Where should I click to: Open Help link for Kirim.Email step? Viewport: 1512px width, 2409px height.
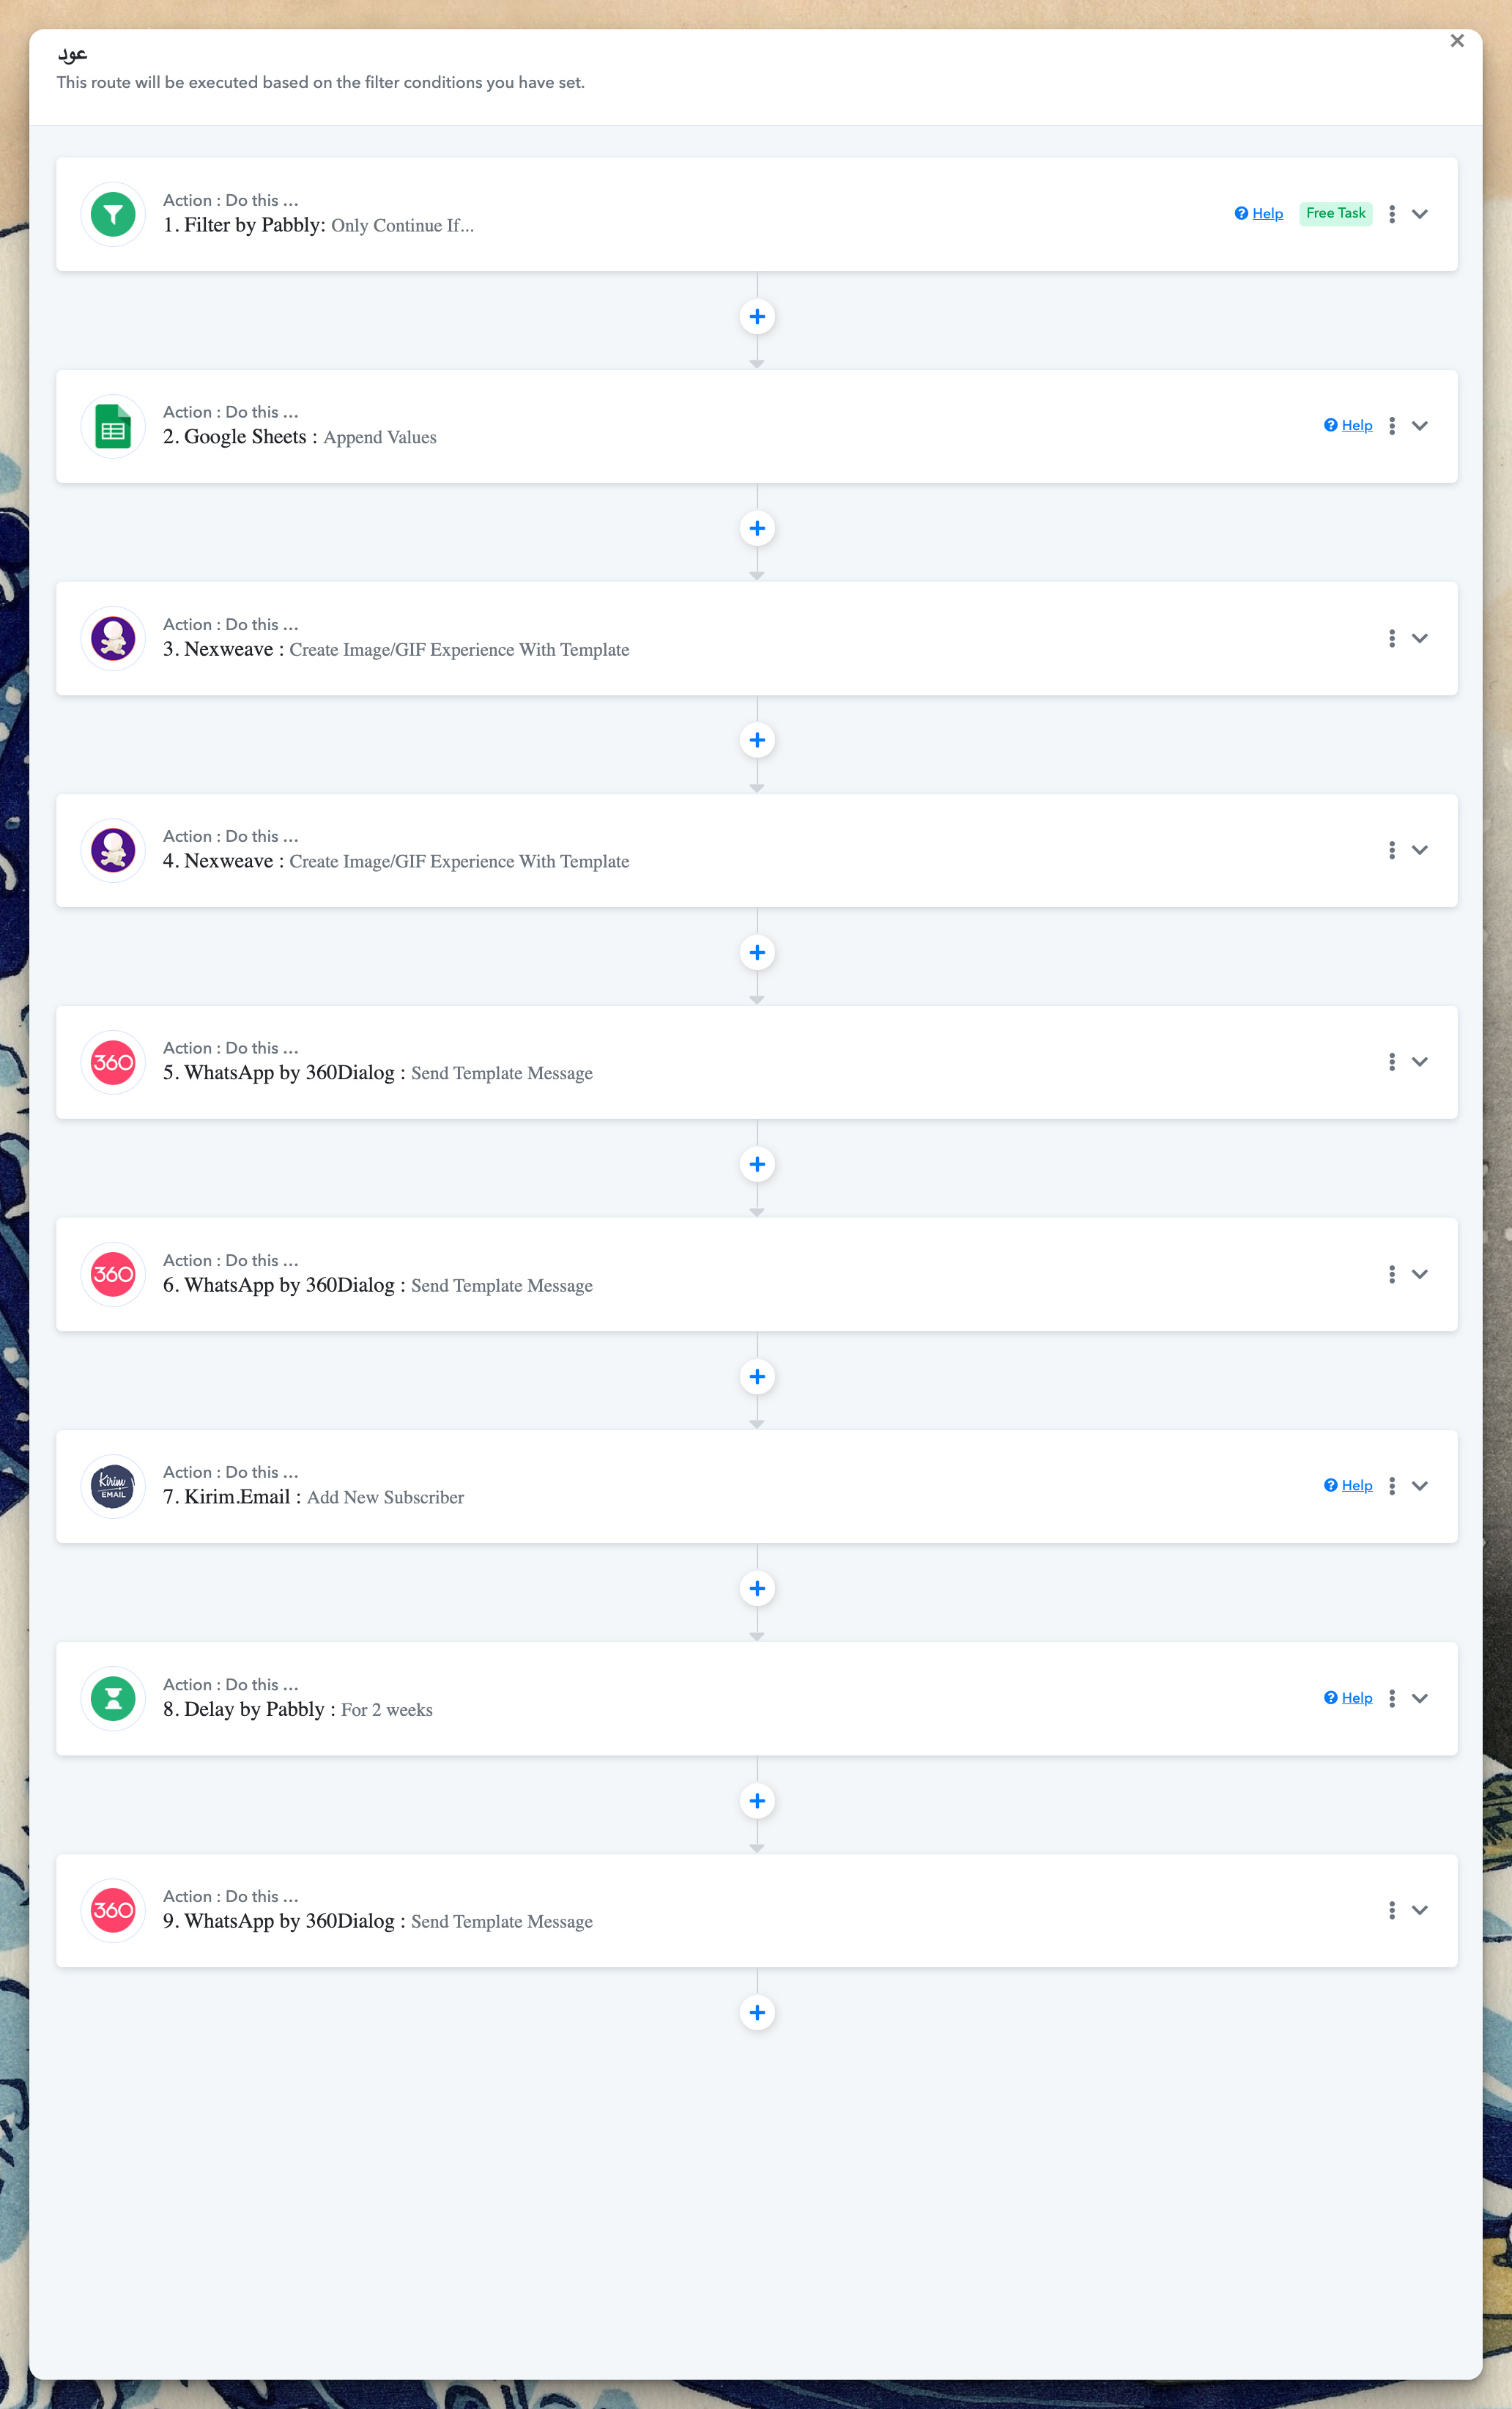[1348, 1486]
